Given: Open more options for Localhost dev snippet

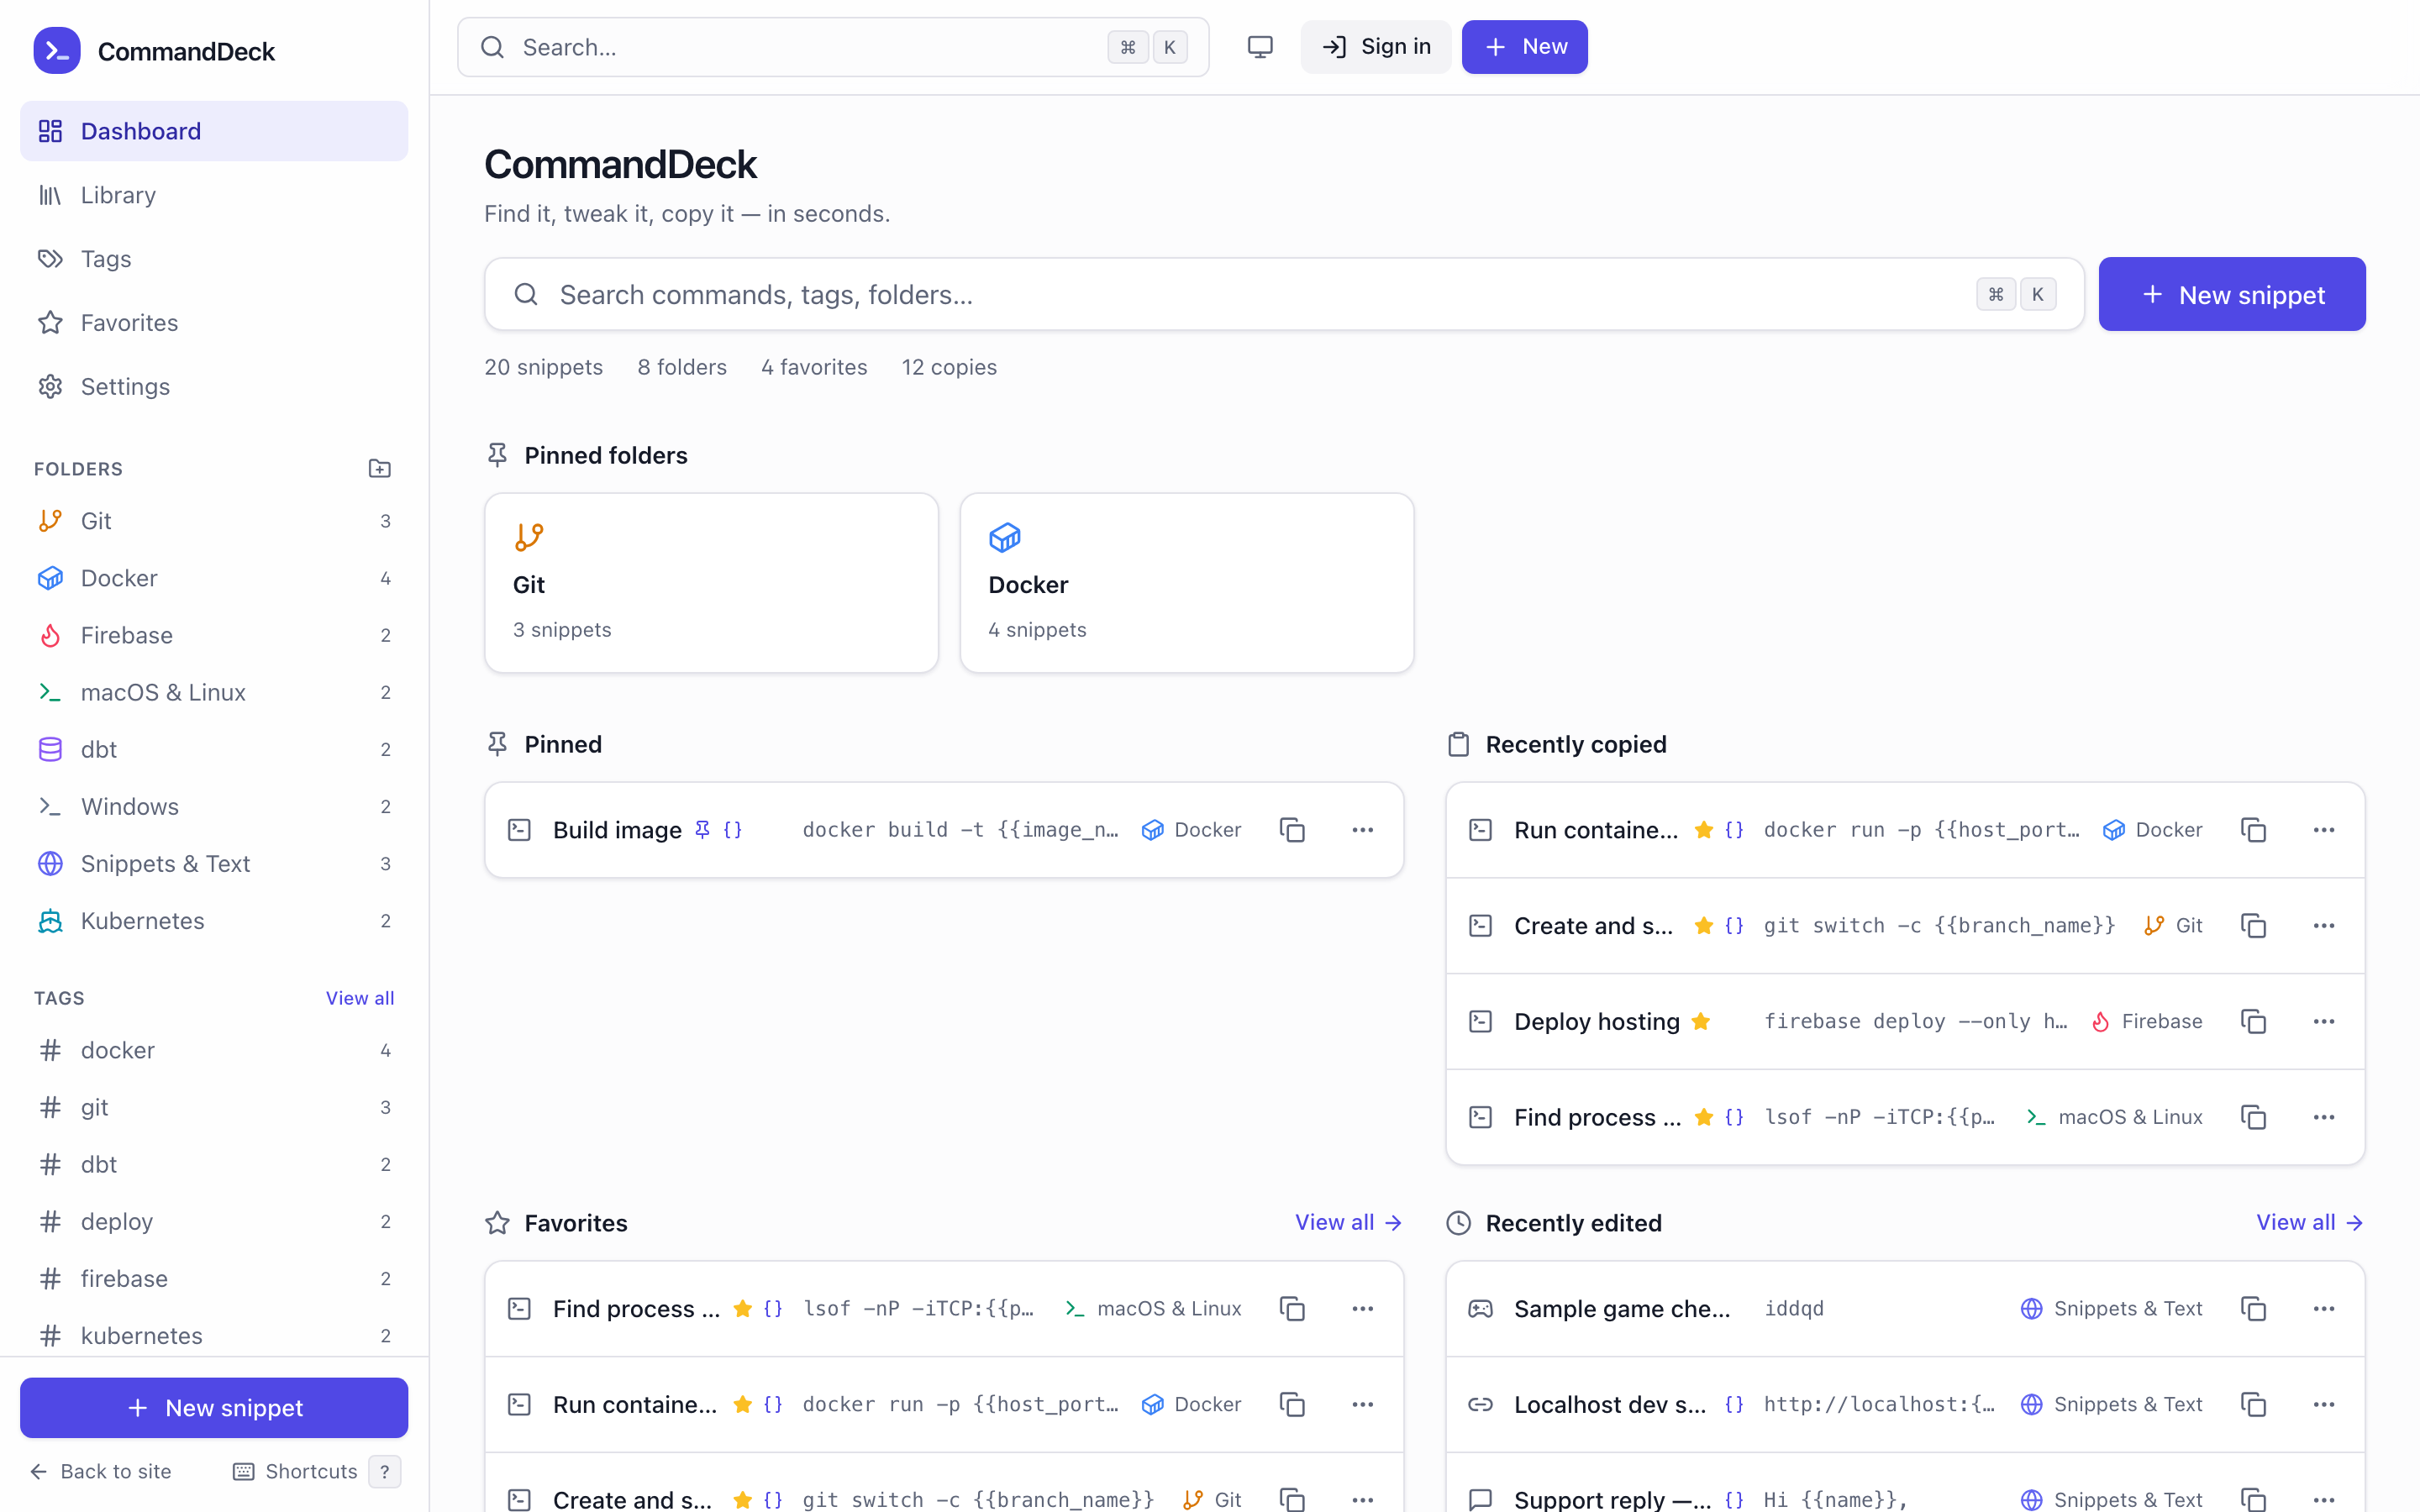Looking at the screenshot, I should 2323,1405.
